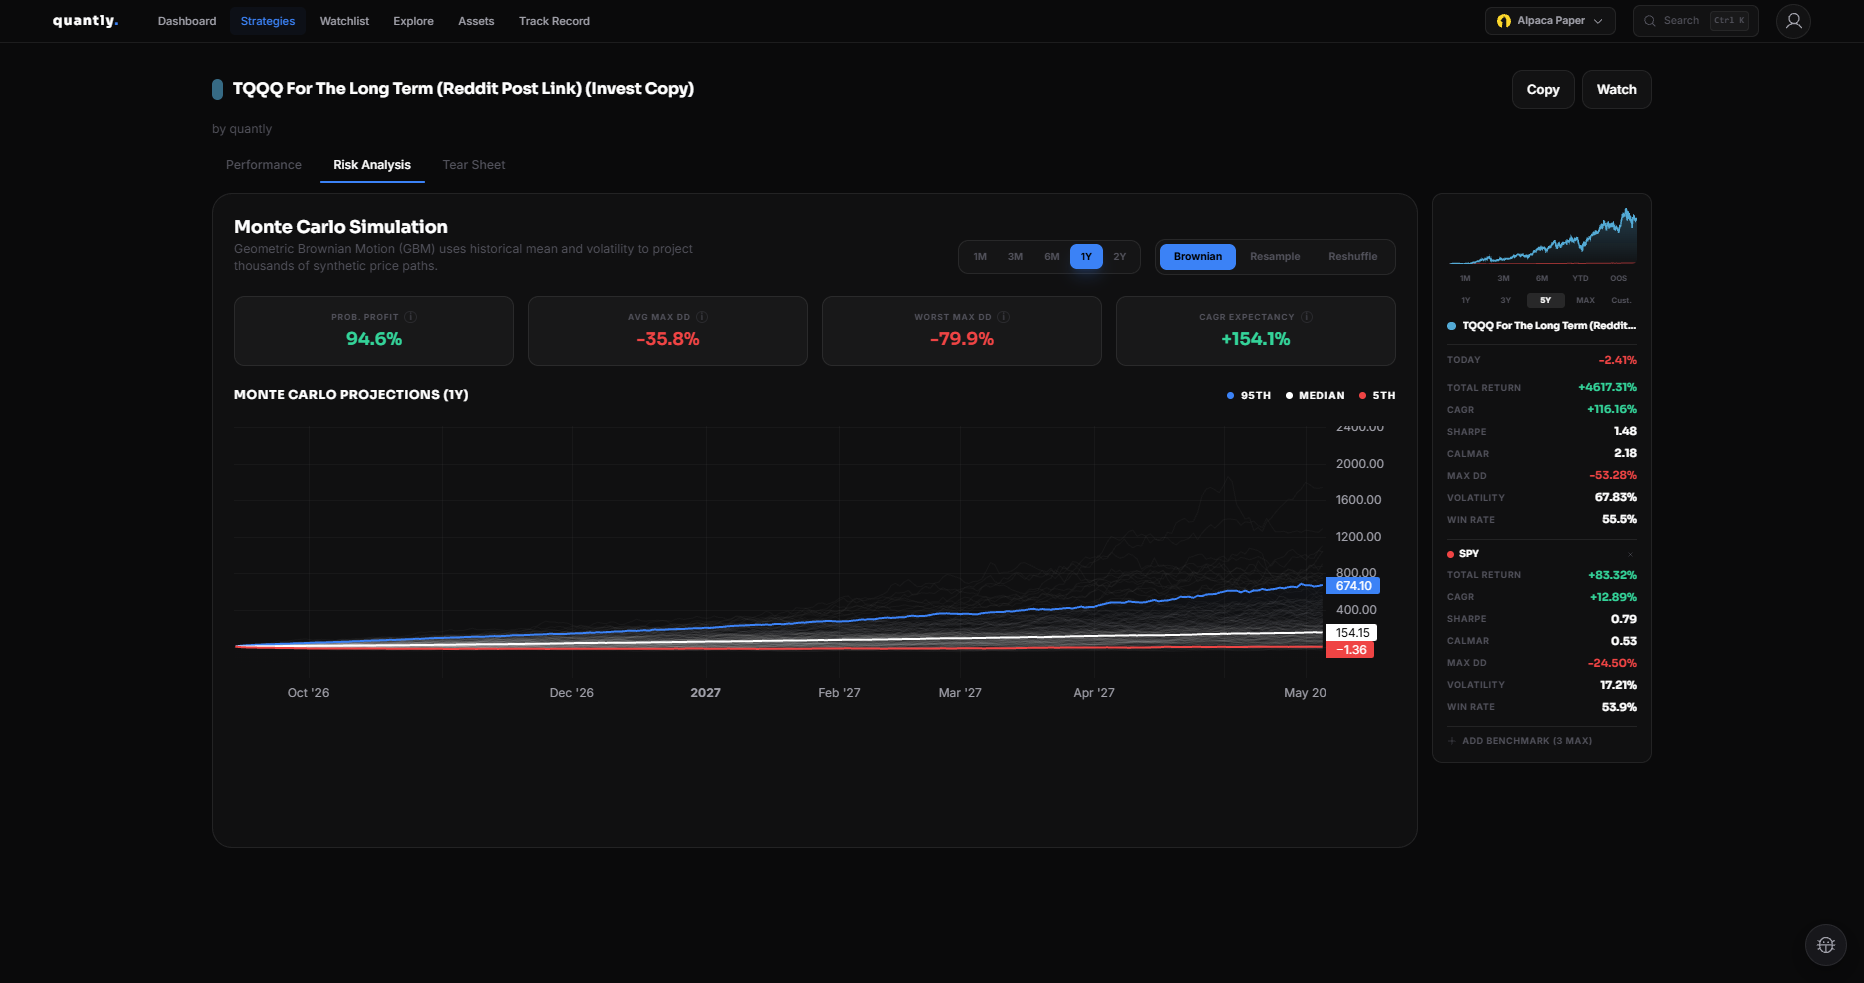Click the Watch button

(1616, 90)
